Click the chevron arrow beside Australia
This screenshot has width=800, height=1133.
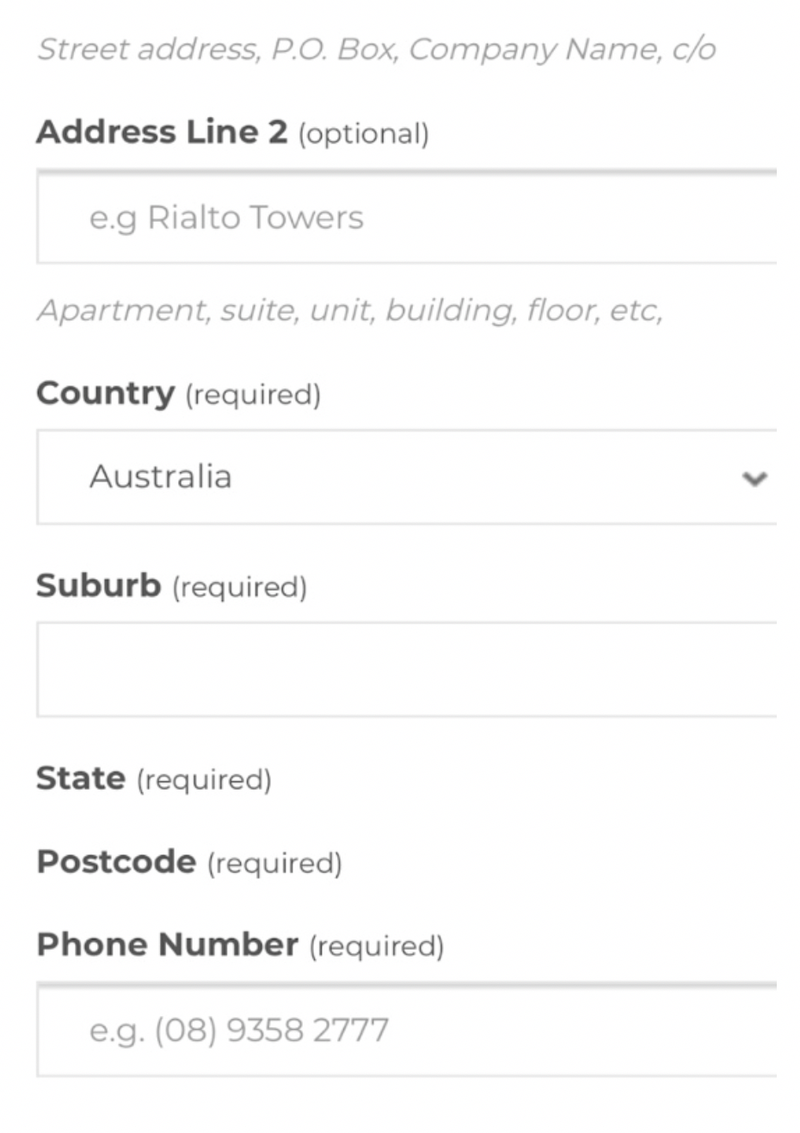[x=754, y=478]
